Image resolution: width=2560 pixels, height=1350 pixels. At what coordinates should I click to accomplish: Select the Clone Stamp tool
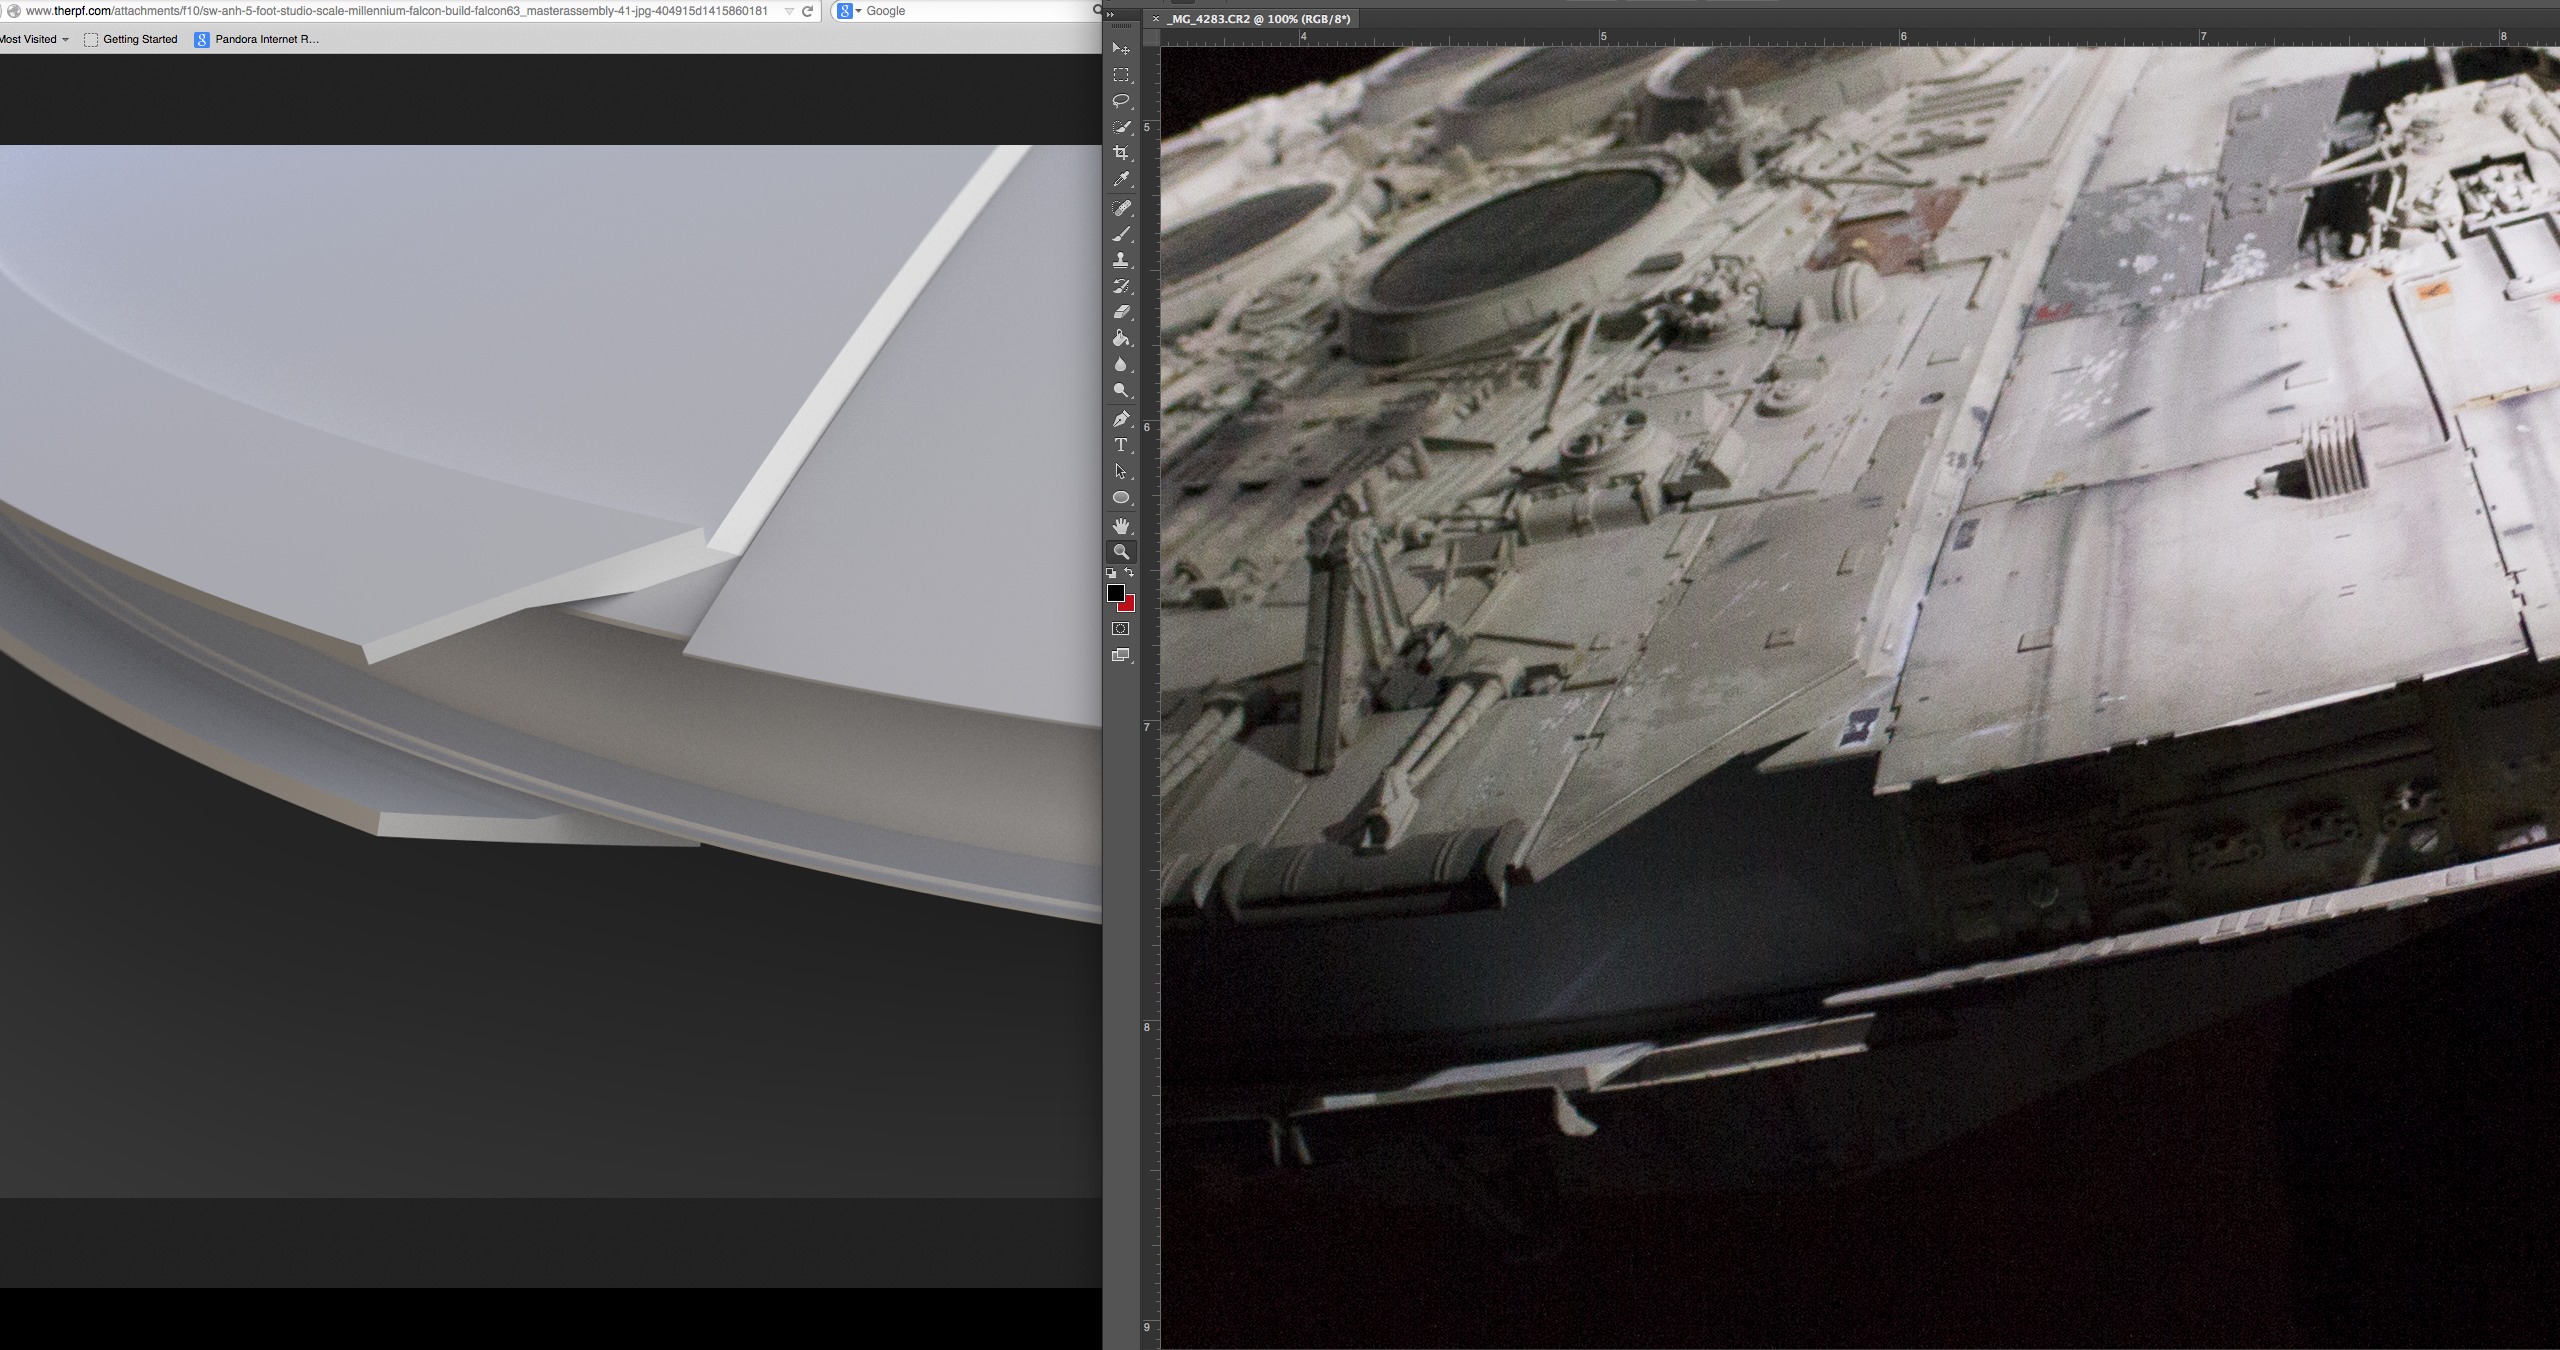pos(1121,260)
